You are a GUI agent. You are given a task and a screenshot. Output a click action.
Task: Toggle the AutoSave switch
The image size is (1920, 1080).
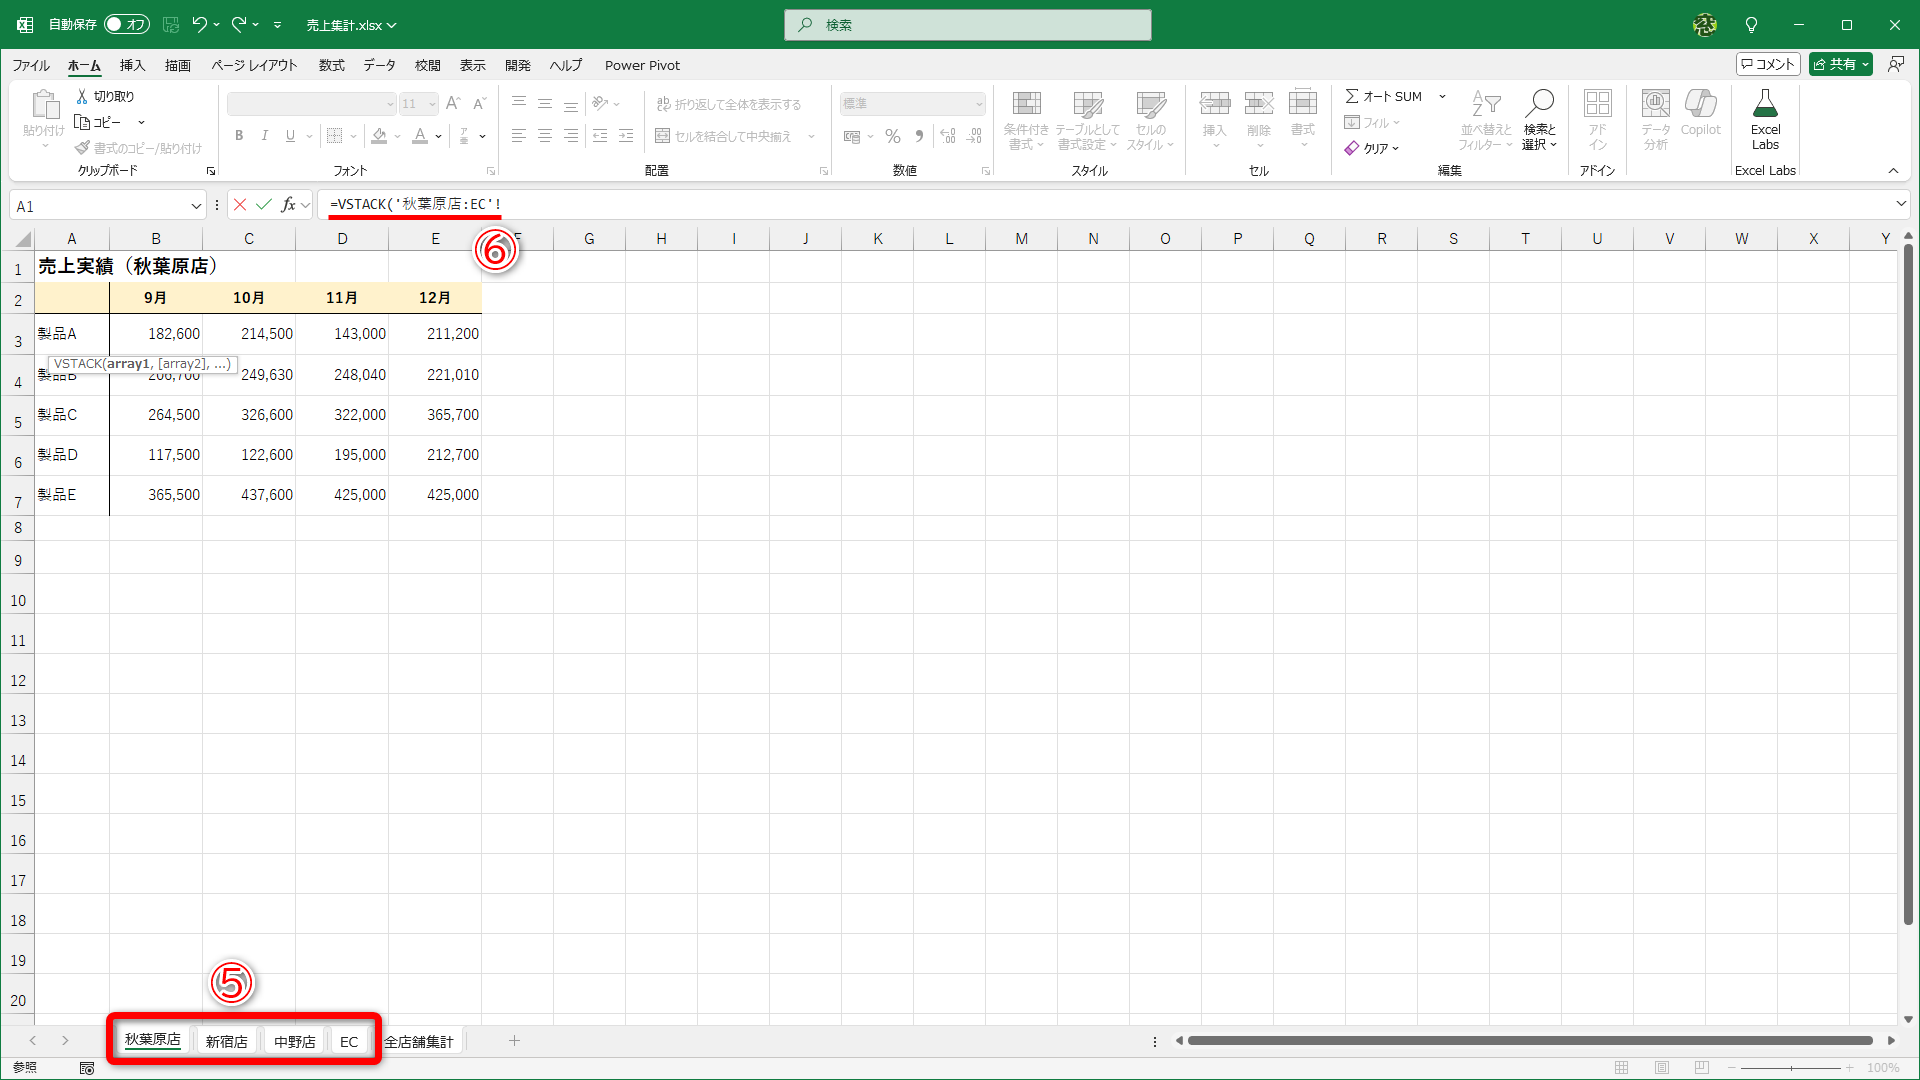pos(127,25)
